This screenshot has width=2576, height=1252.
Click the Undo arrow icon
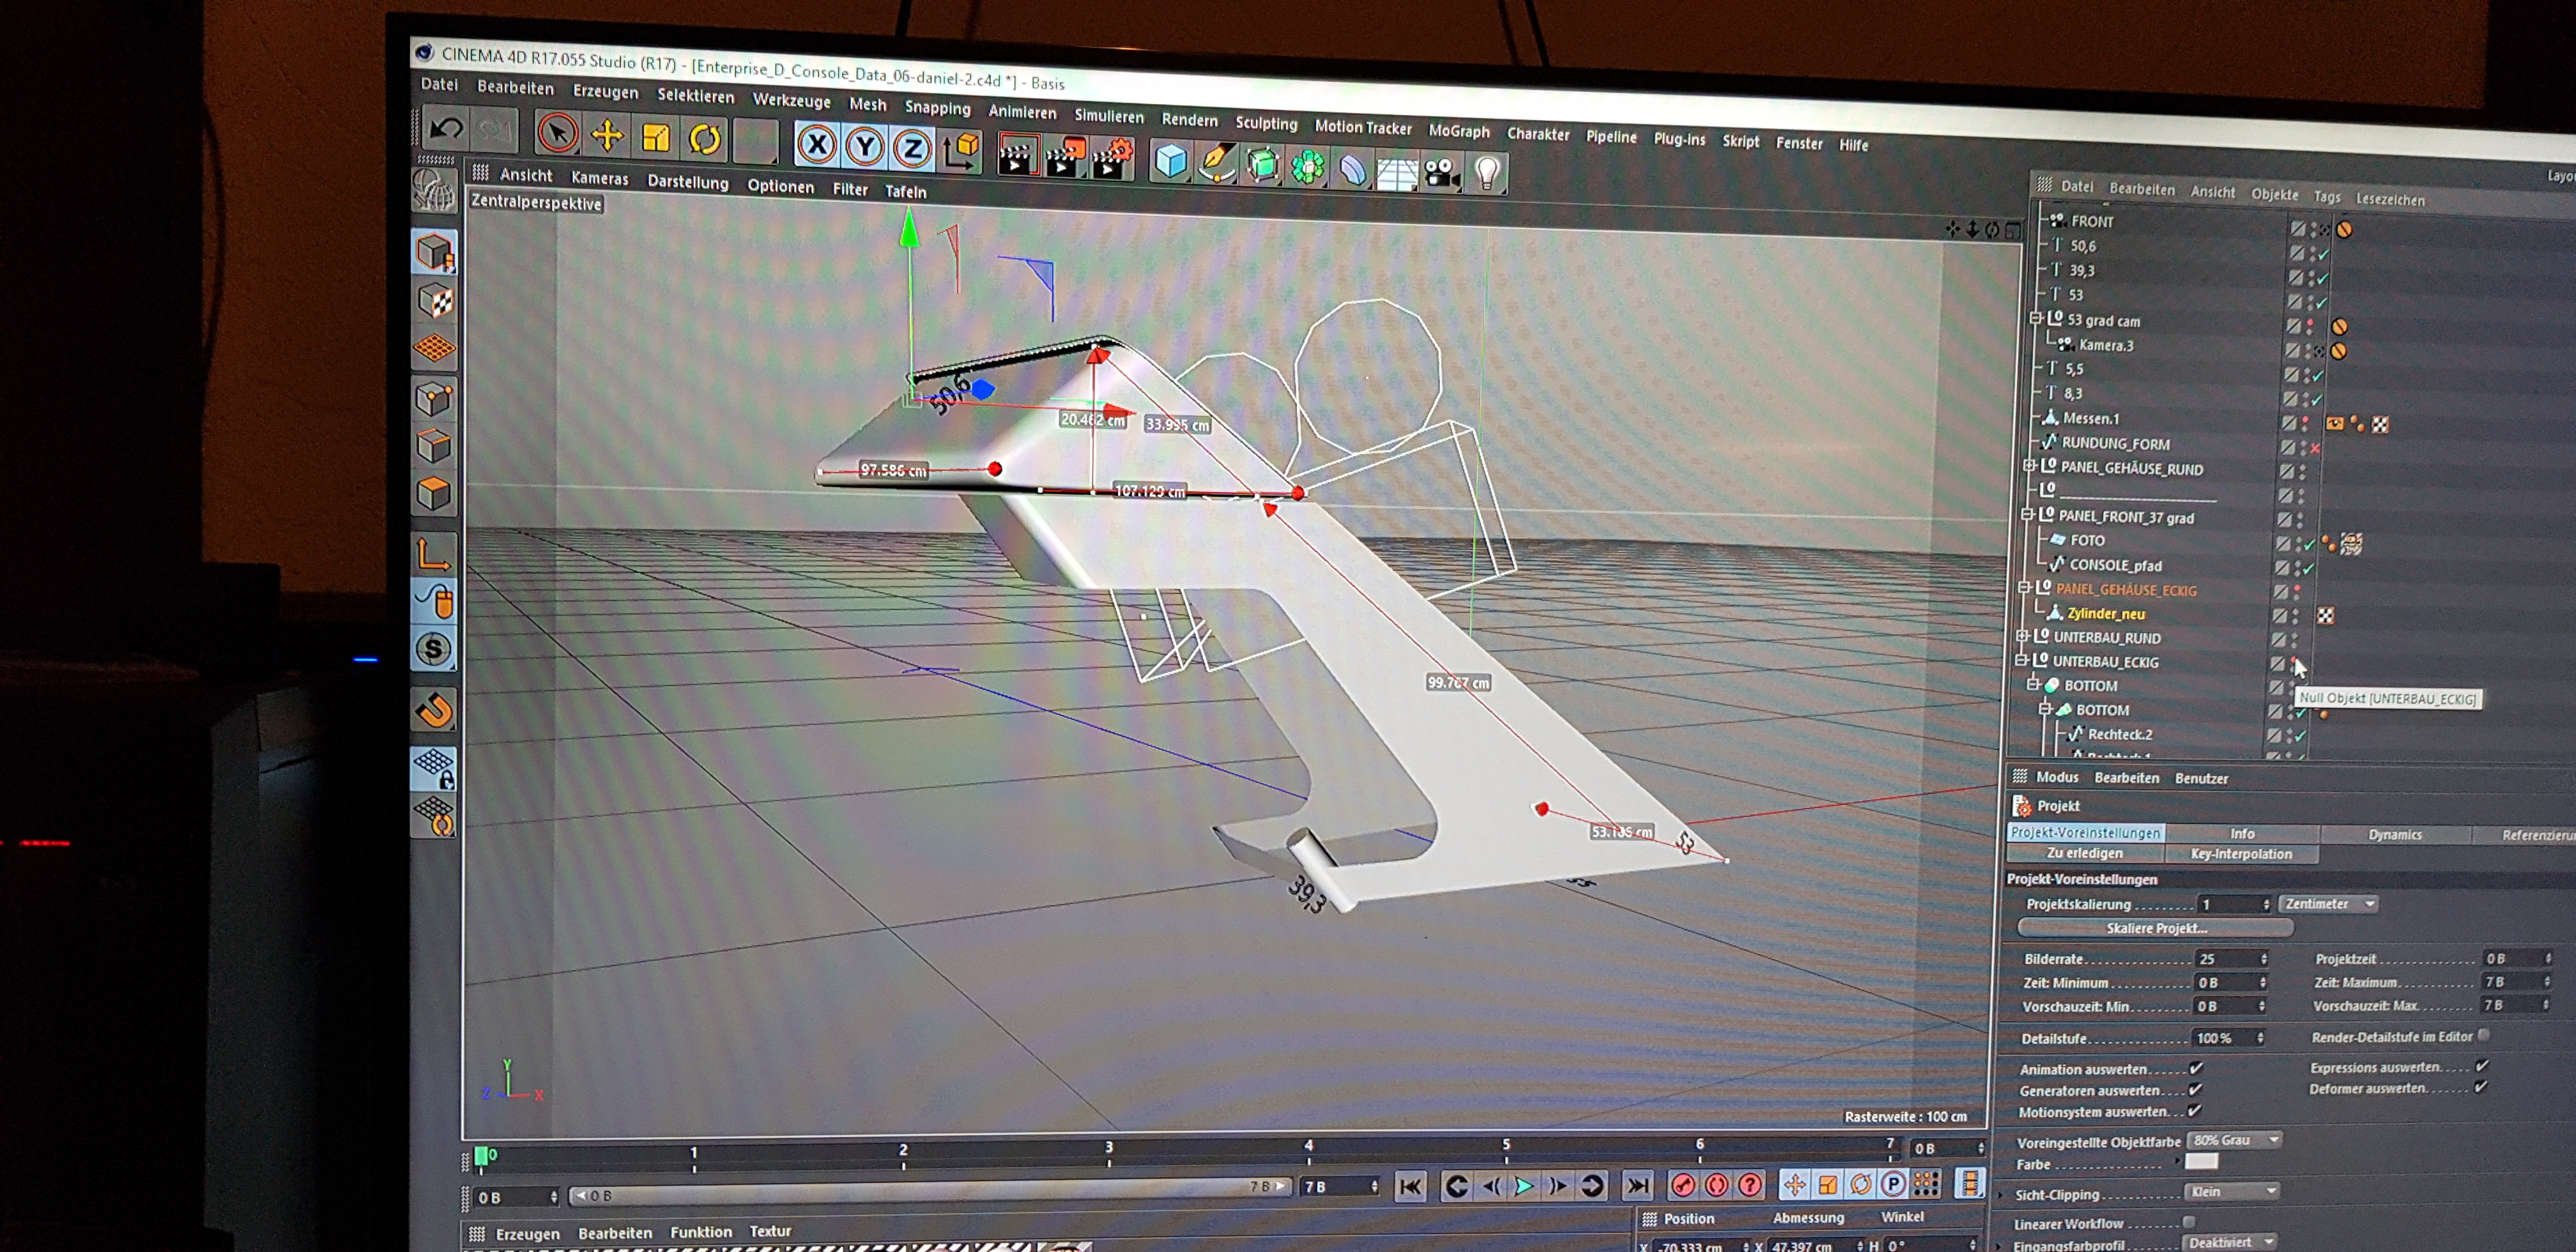[446, 128]
